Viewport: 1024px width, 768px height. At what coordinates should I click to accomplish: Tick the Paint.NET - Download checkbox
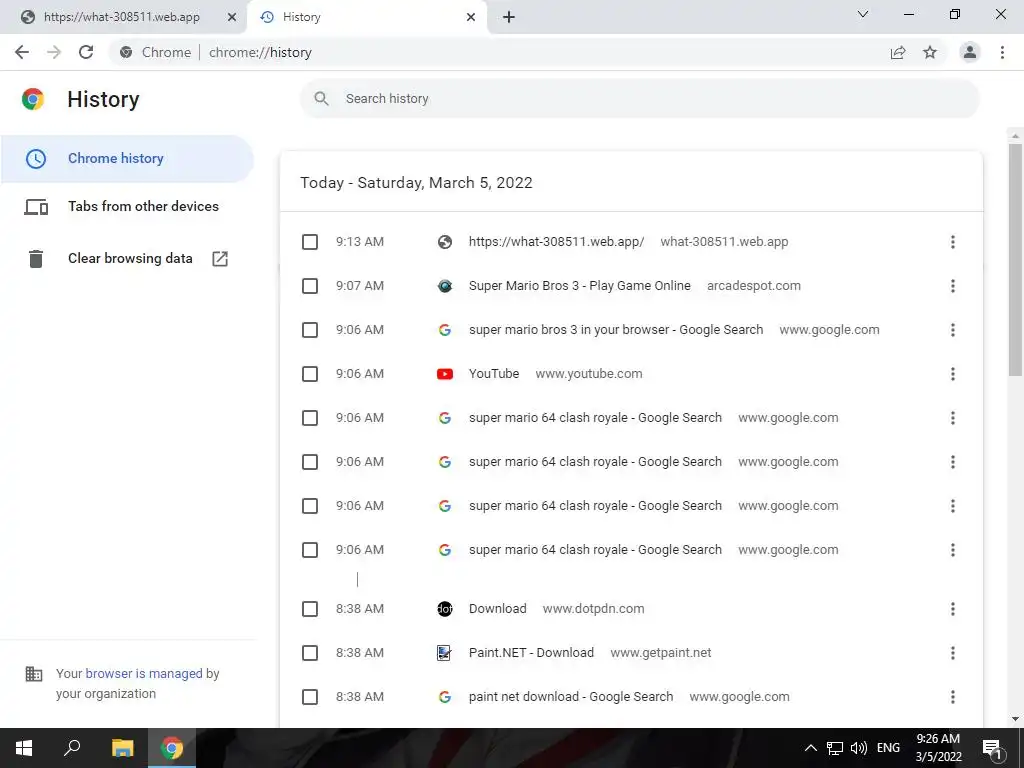310,653
